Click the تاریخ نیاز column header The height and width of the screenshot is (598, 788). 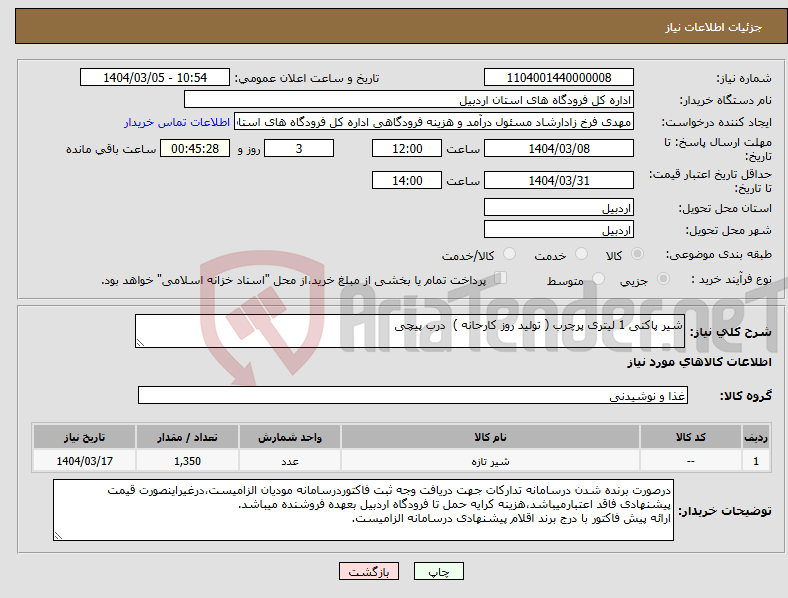coord(84,437)
